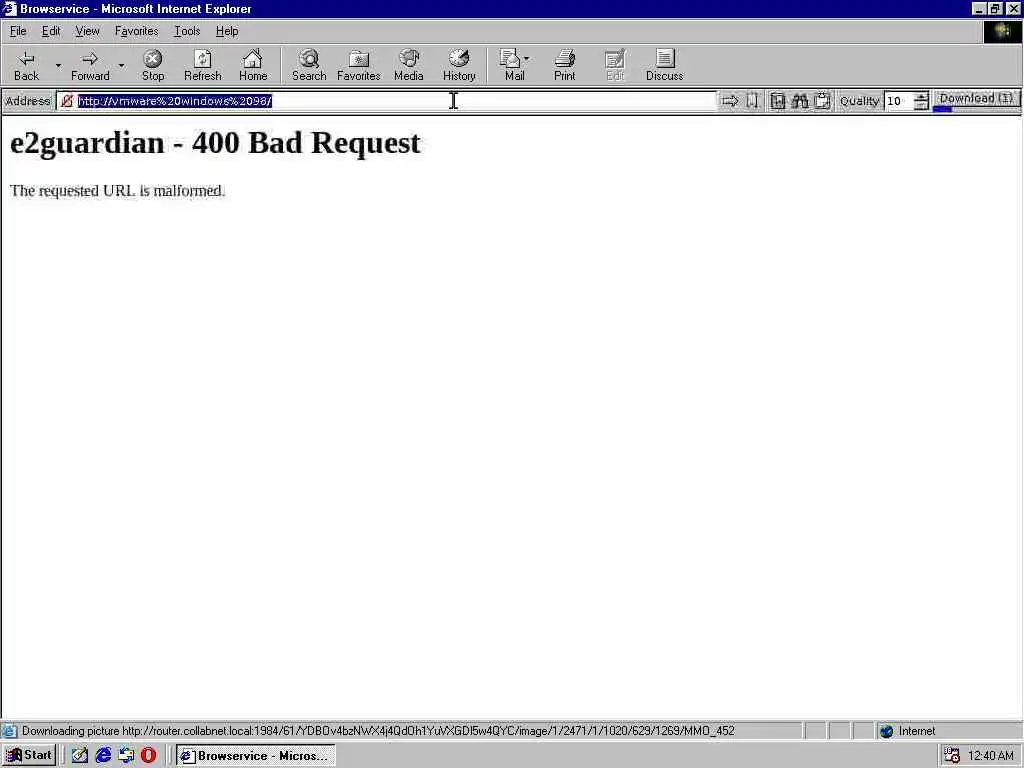Open the Help menu

[227, 31]
